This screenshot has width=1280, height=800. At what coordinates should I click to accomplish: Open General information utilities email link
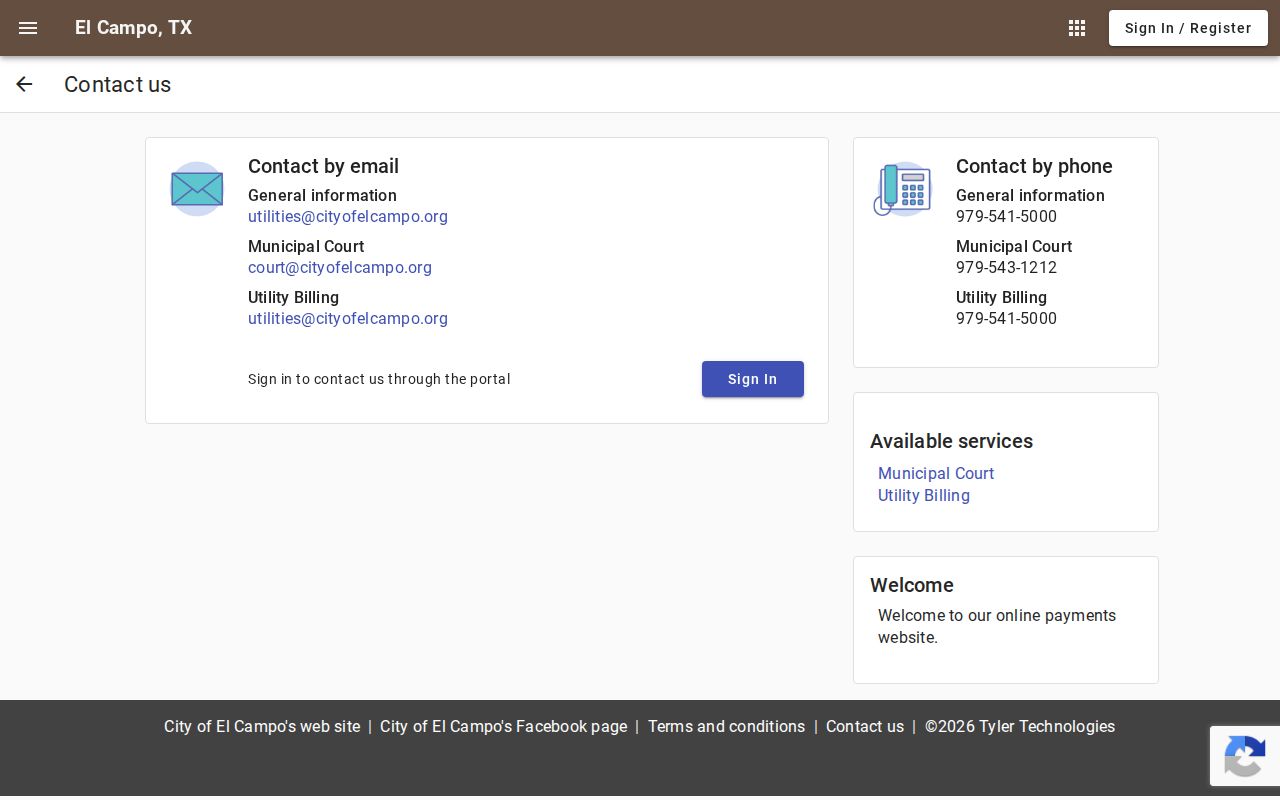tap(348, 217)
